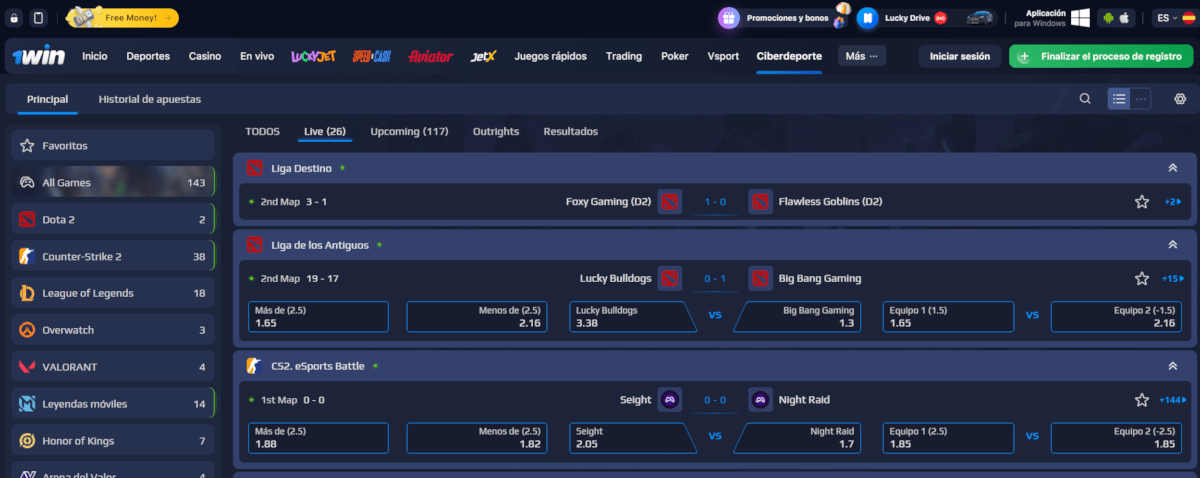Expand +15 more markets for Lucky Bulldogs
The image size is (1200, 478).
(x=1172, y=279)
